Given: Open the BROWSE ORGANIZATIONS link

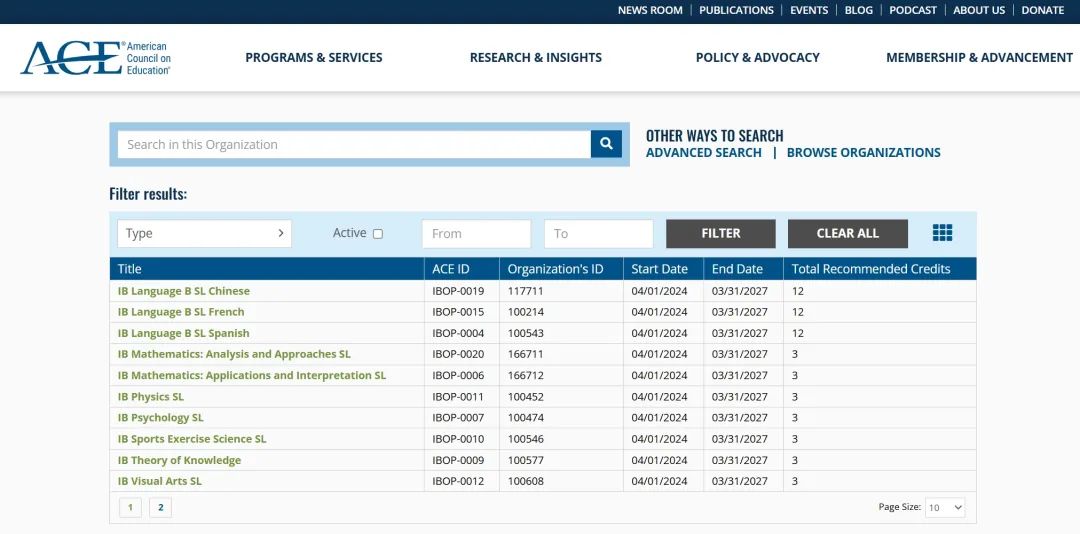Looking at the screenshot, I should [864, 153].
